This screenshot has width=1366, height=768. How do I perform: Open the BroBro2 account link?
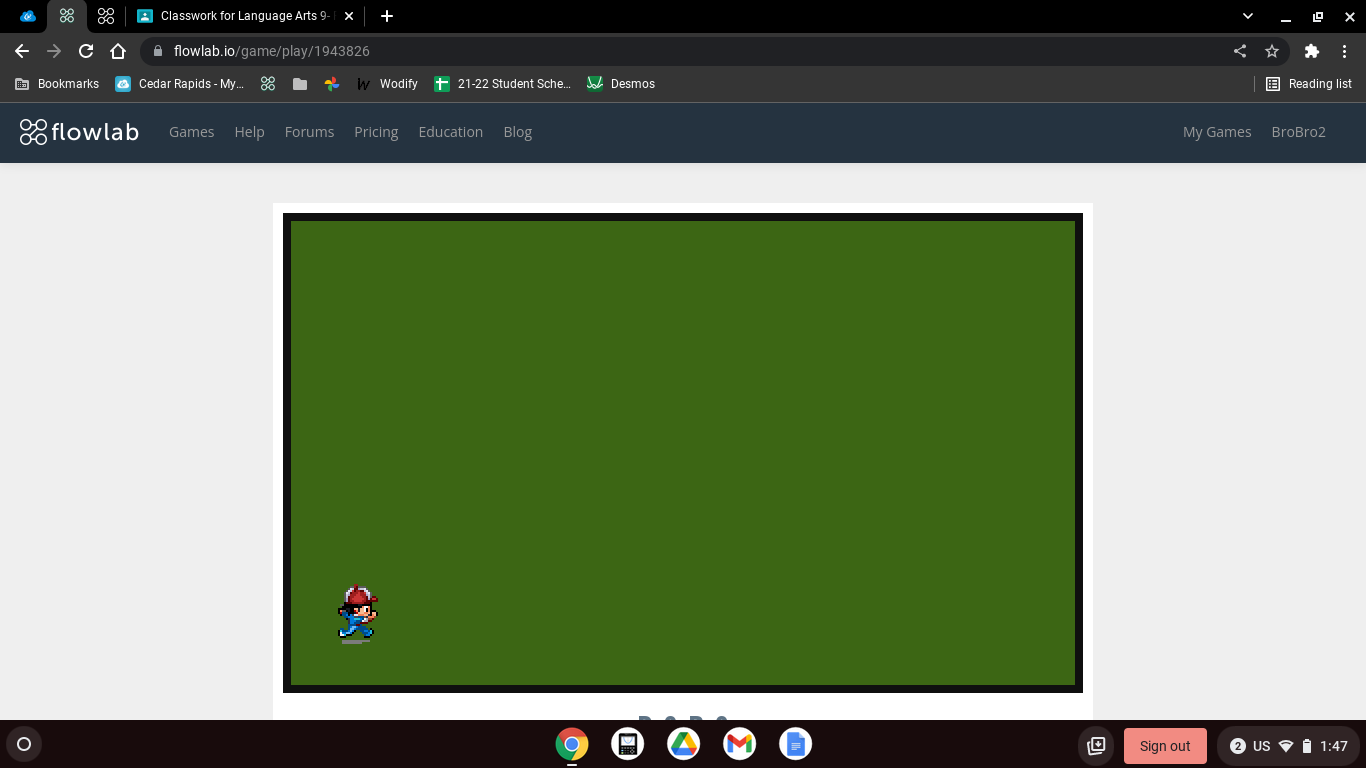[1299, 132]
